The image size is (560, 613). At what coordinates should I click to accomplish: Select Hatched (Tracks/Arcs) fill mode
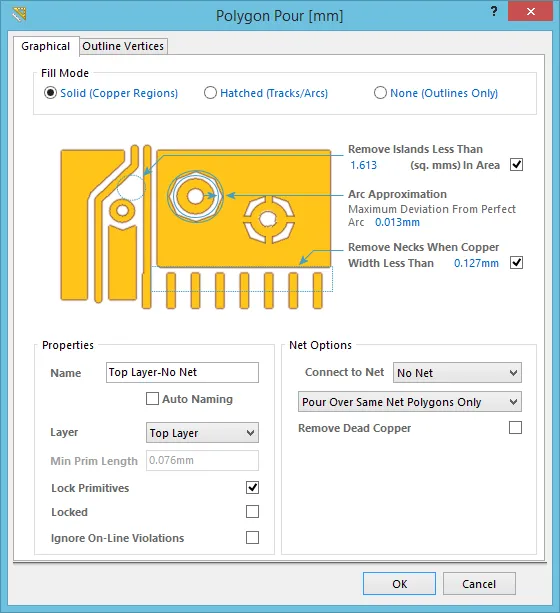point(210,93)
